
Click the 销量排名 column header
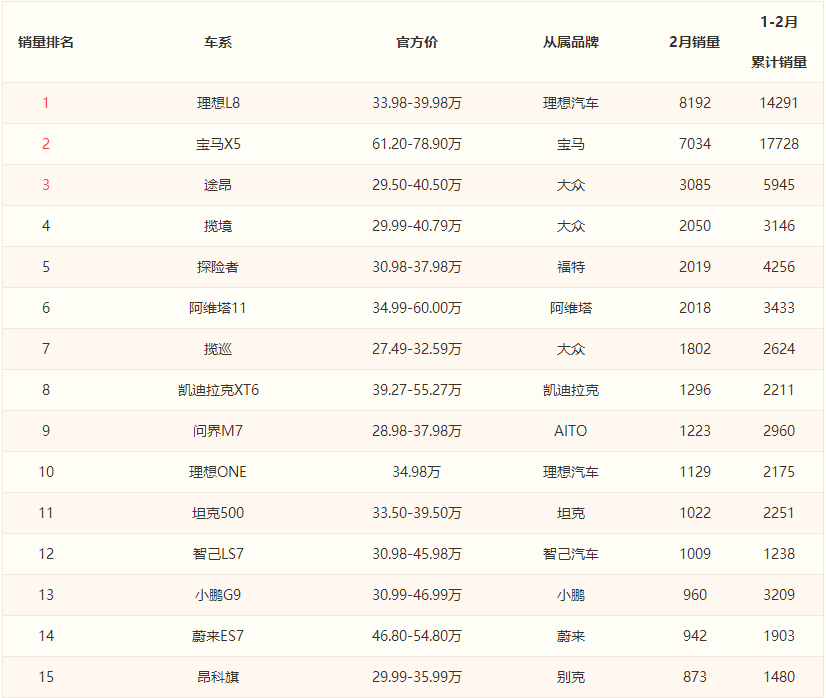coord(46,42)
